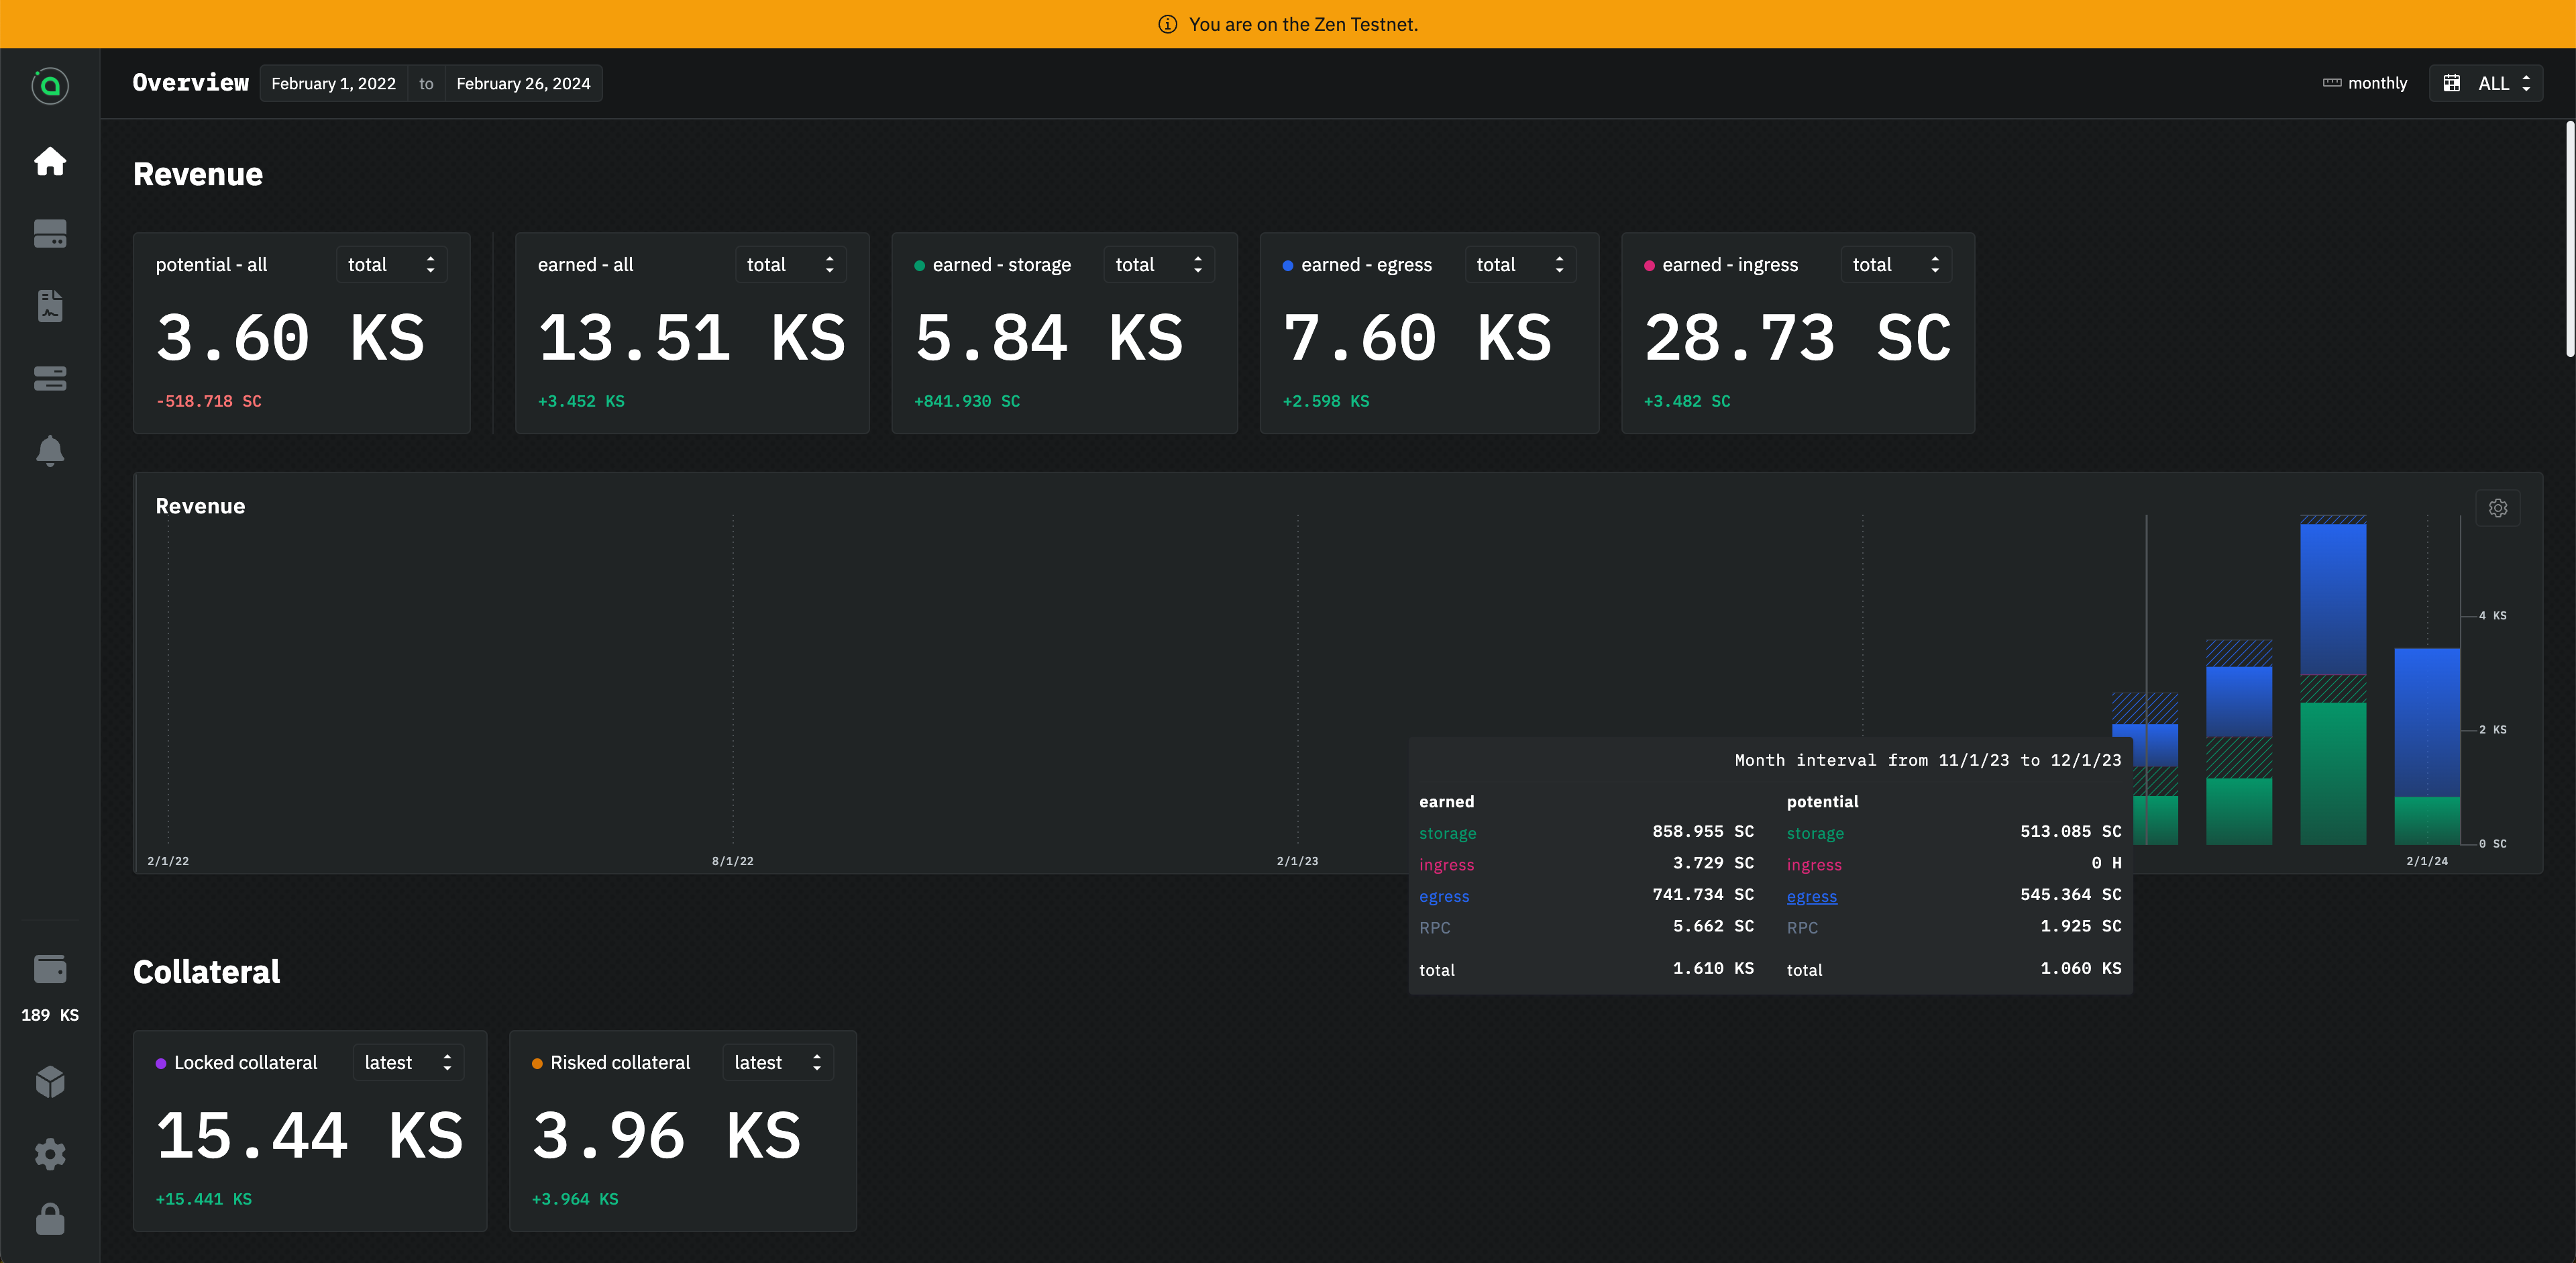Click the +3.482 SC change text
The height and width of the screenshot is (1263, 2576).
1687,401
